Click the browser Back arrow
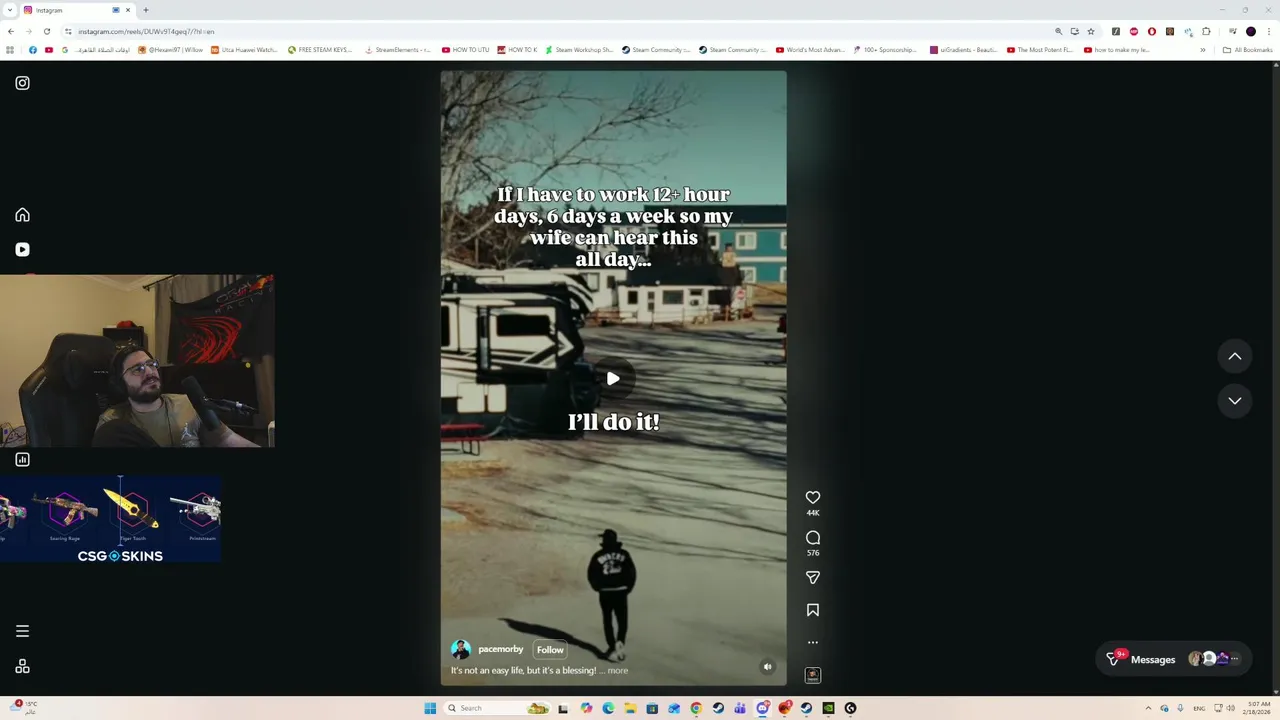Viewport: 1280px width, 720px height. [11, 31]
